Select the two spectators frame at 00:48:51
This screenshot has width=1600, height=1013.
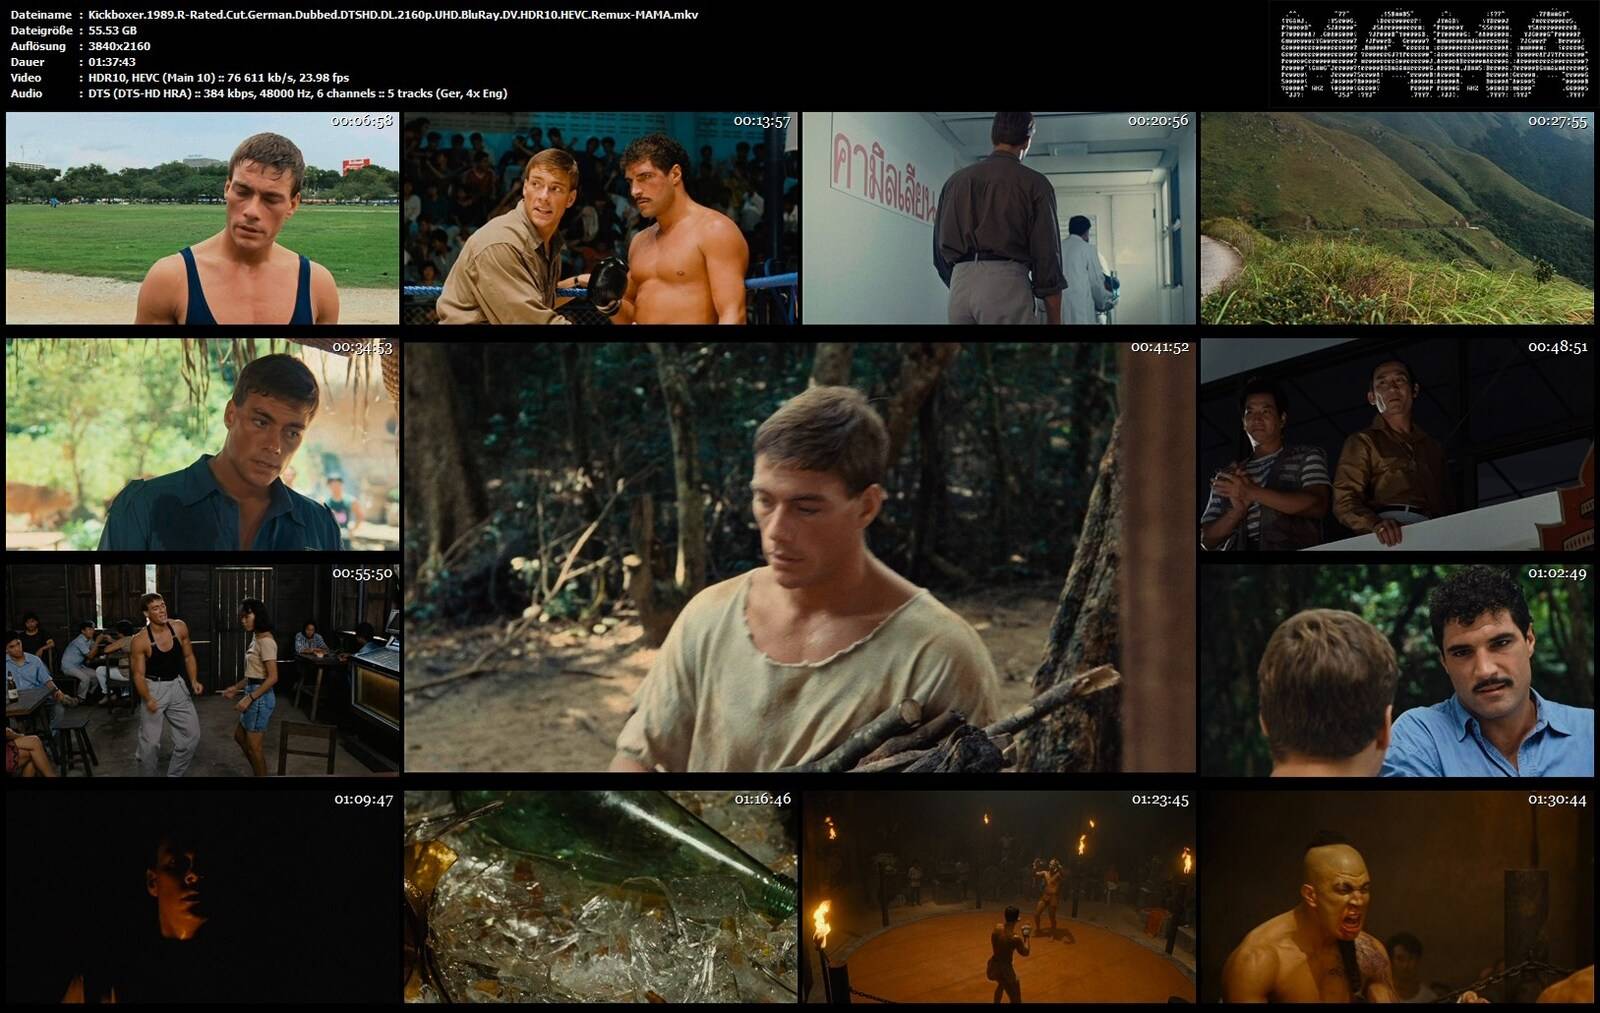[x=1397, y=444]
